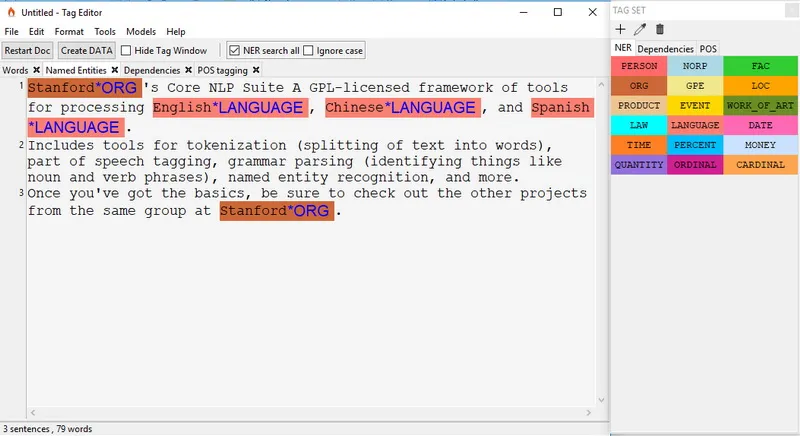Pick the TIME tag swatch

(639, 145)
